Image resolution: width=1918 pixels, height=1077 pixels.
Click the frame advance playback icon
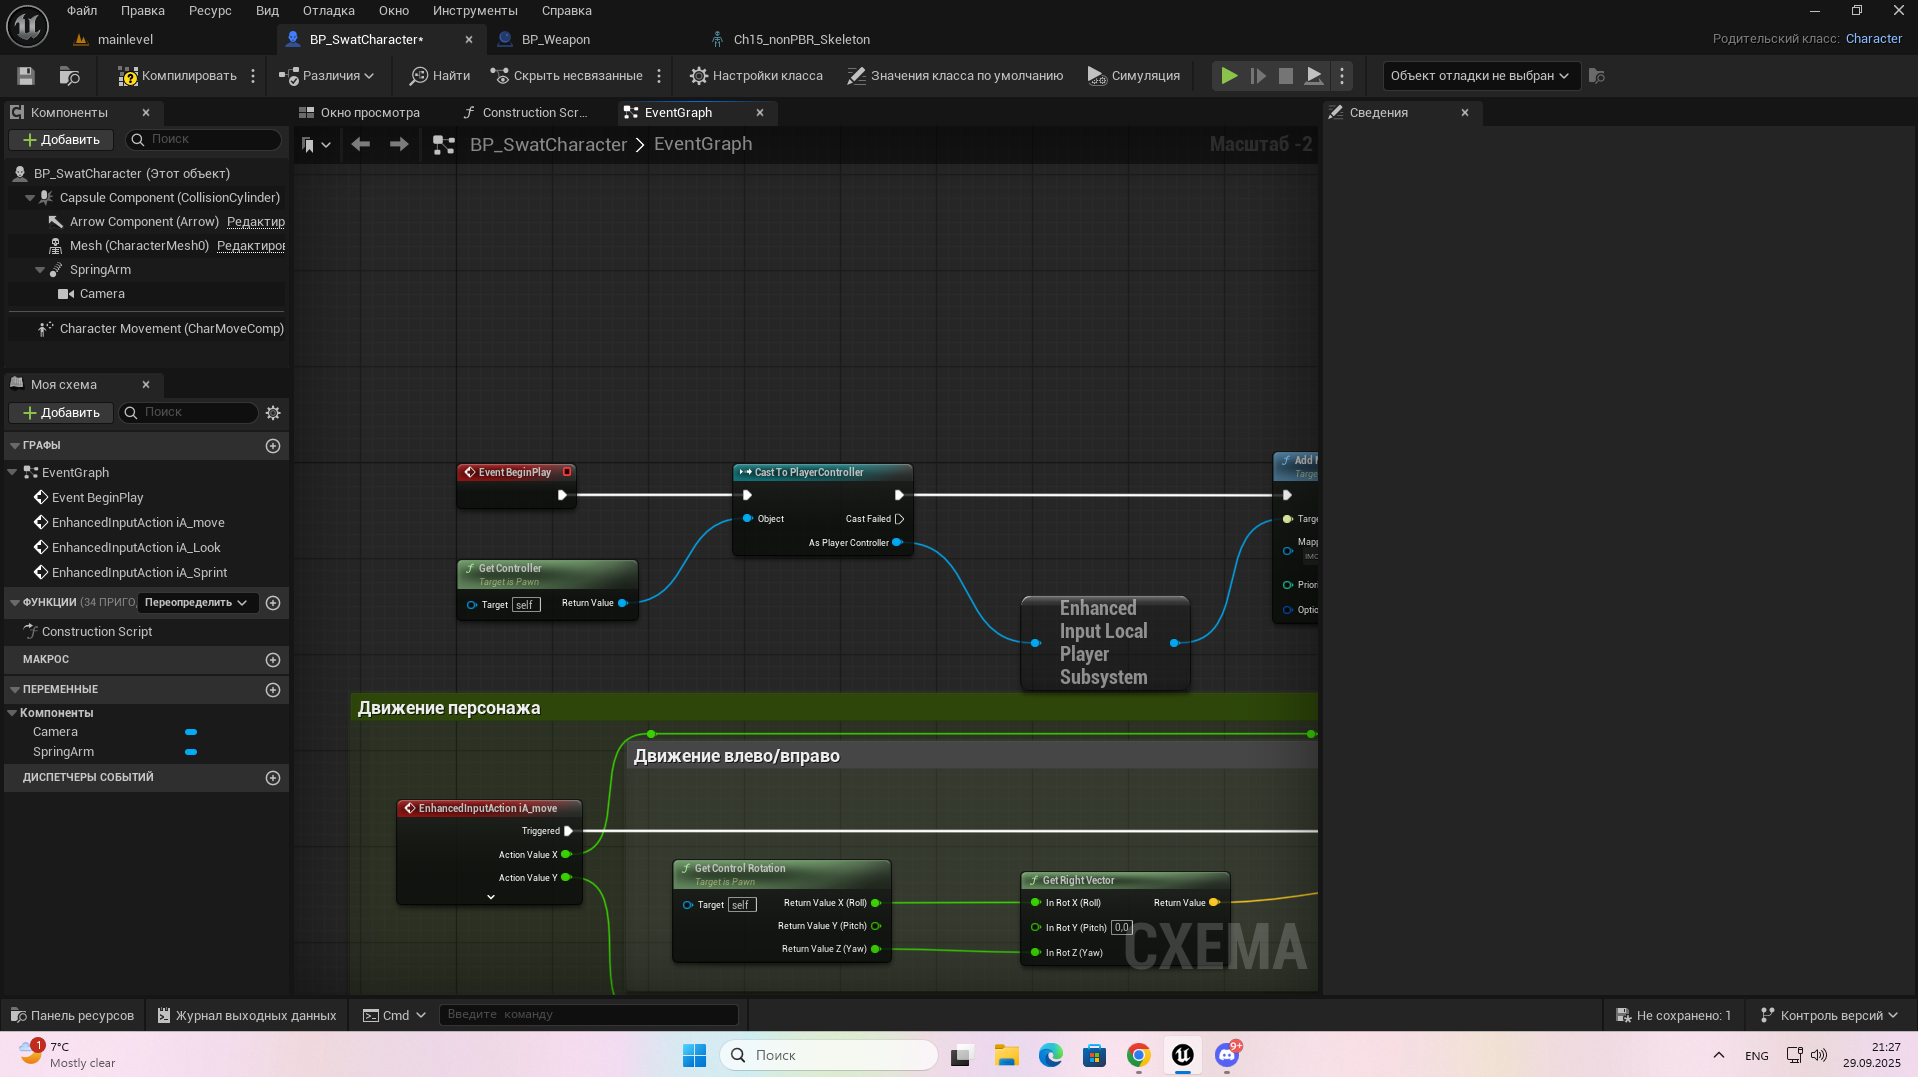1258,76
